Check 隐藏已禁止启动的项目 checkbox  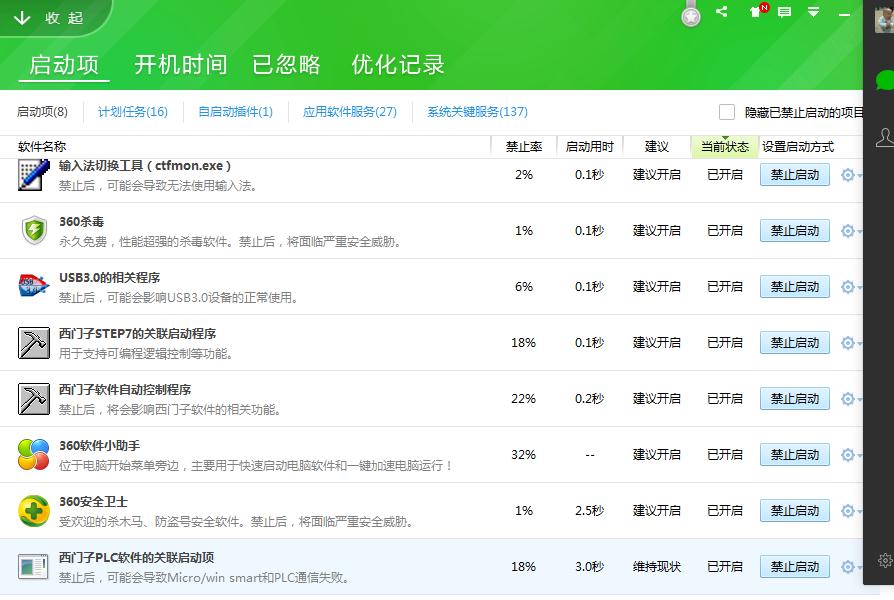[x=726, y=112]
